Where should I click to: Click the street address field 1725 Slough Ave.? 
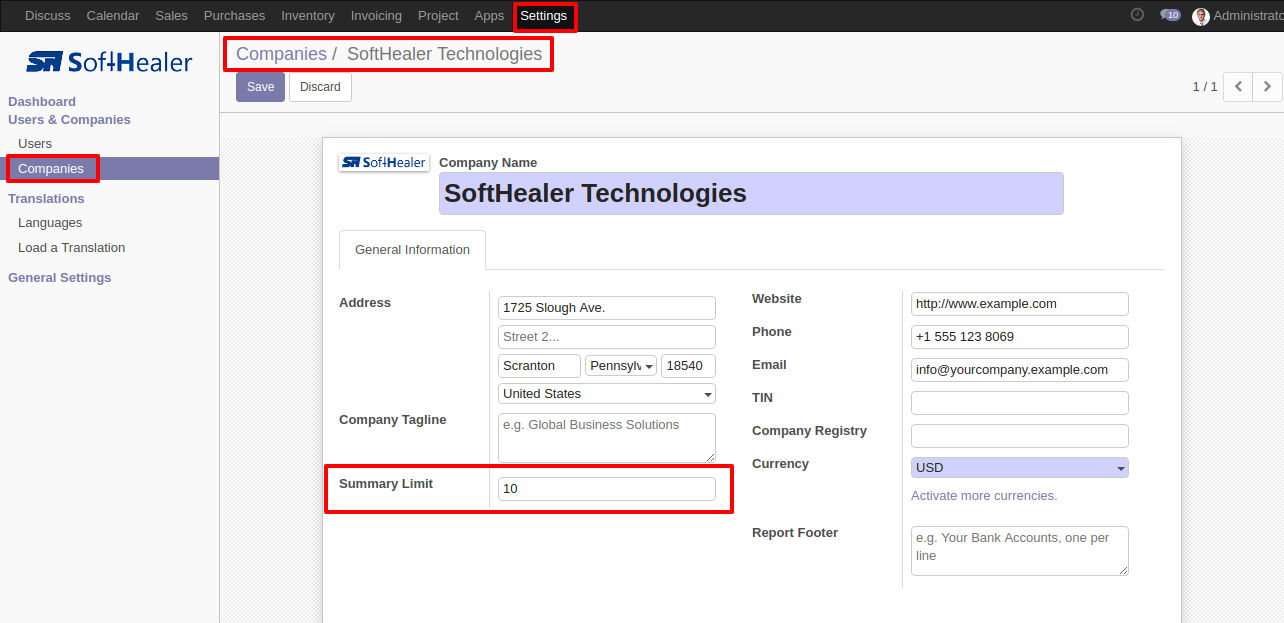tap(607, 308)
